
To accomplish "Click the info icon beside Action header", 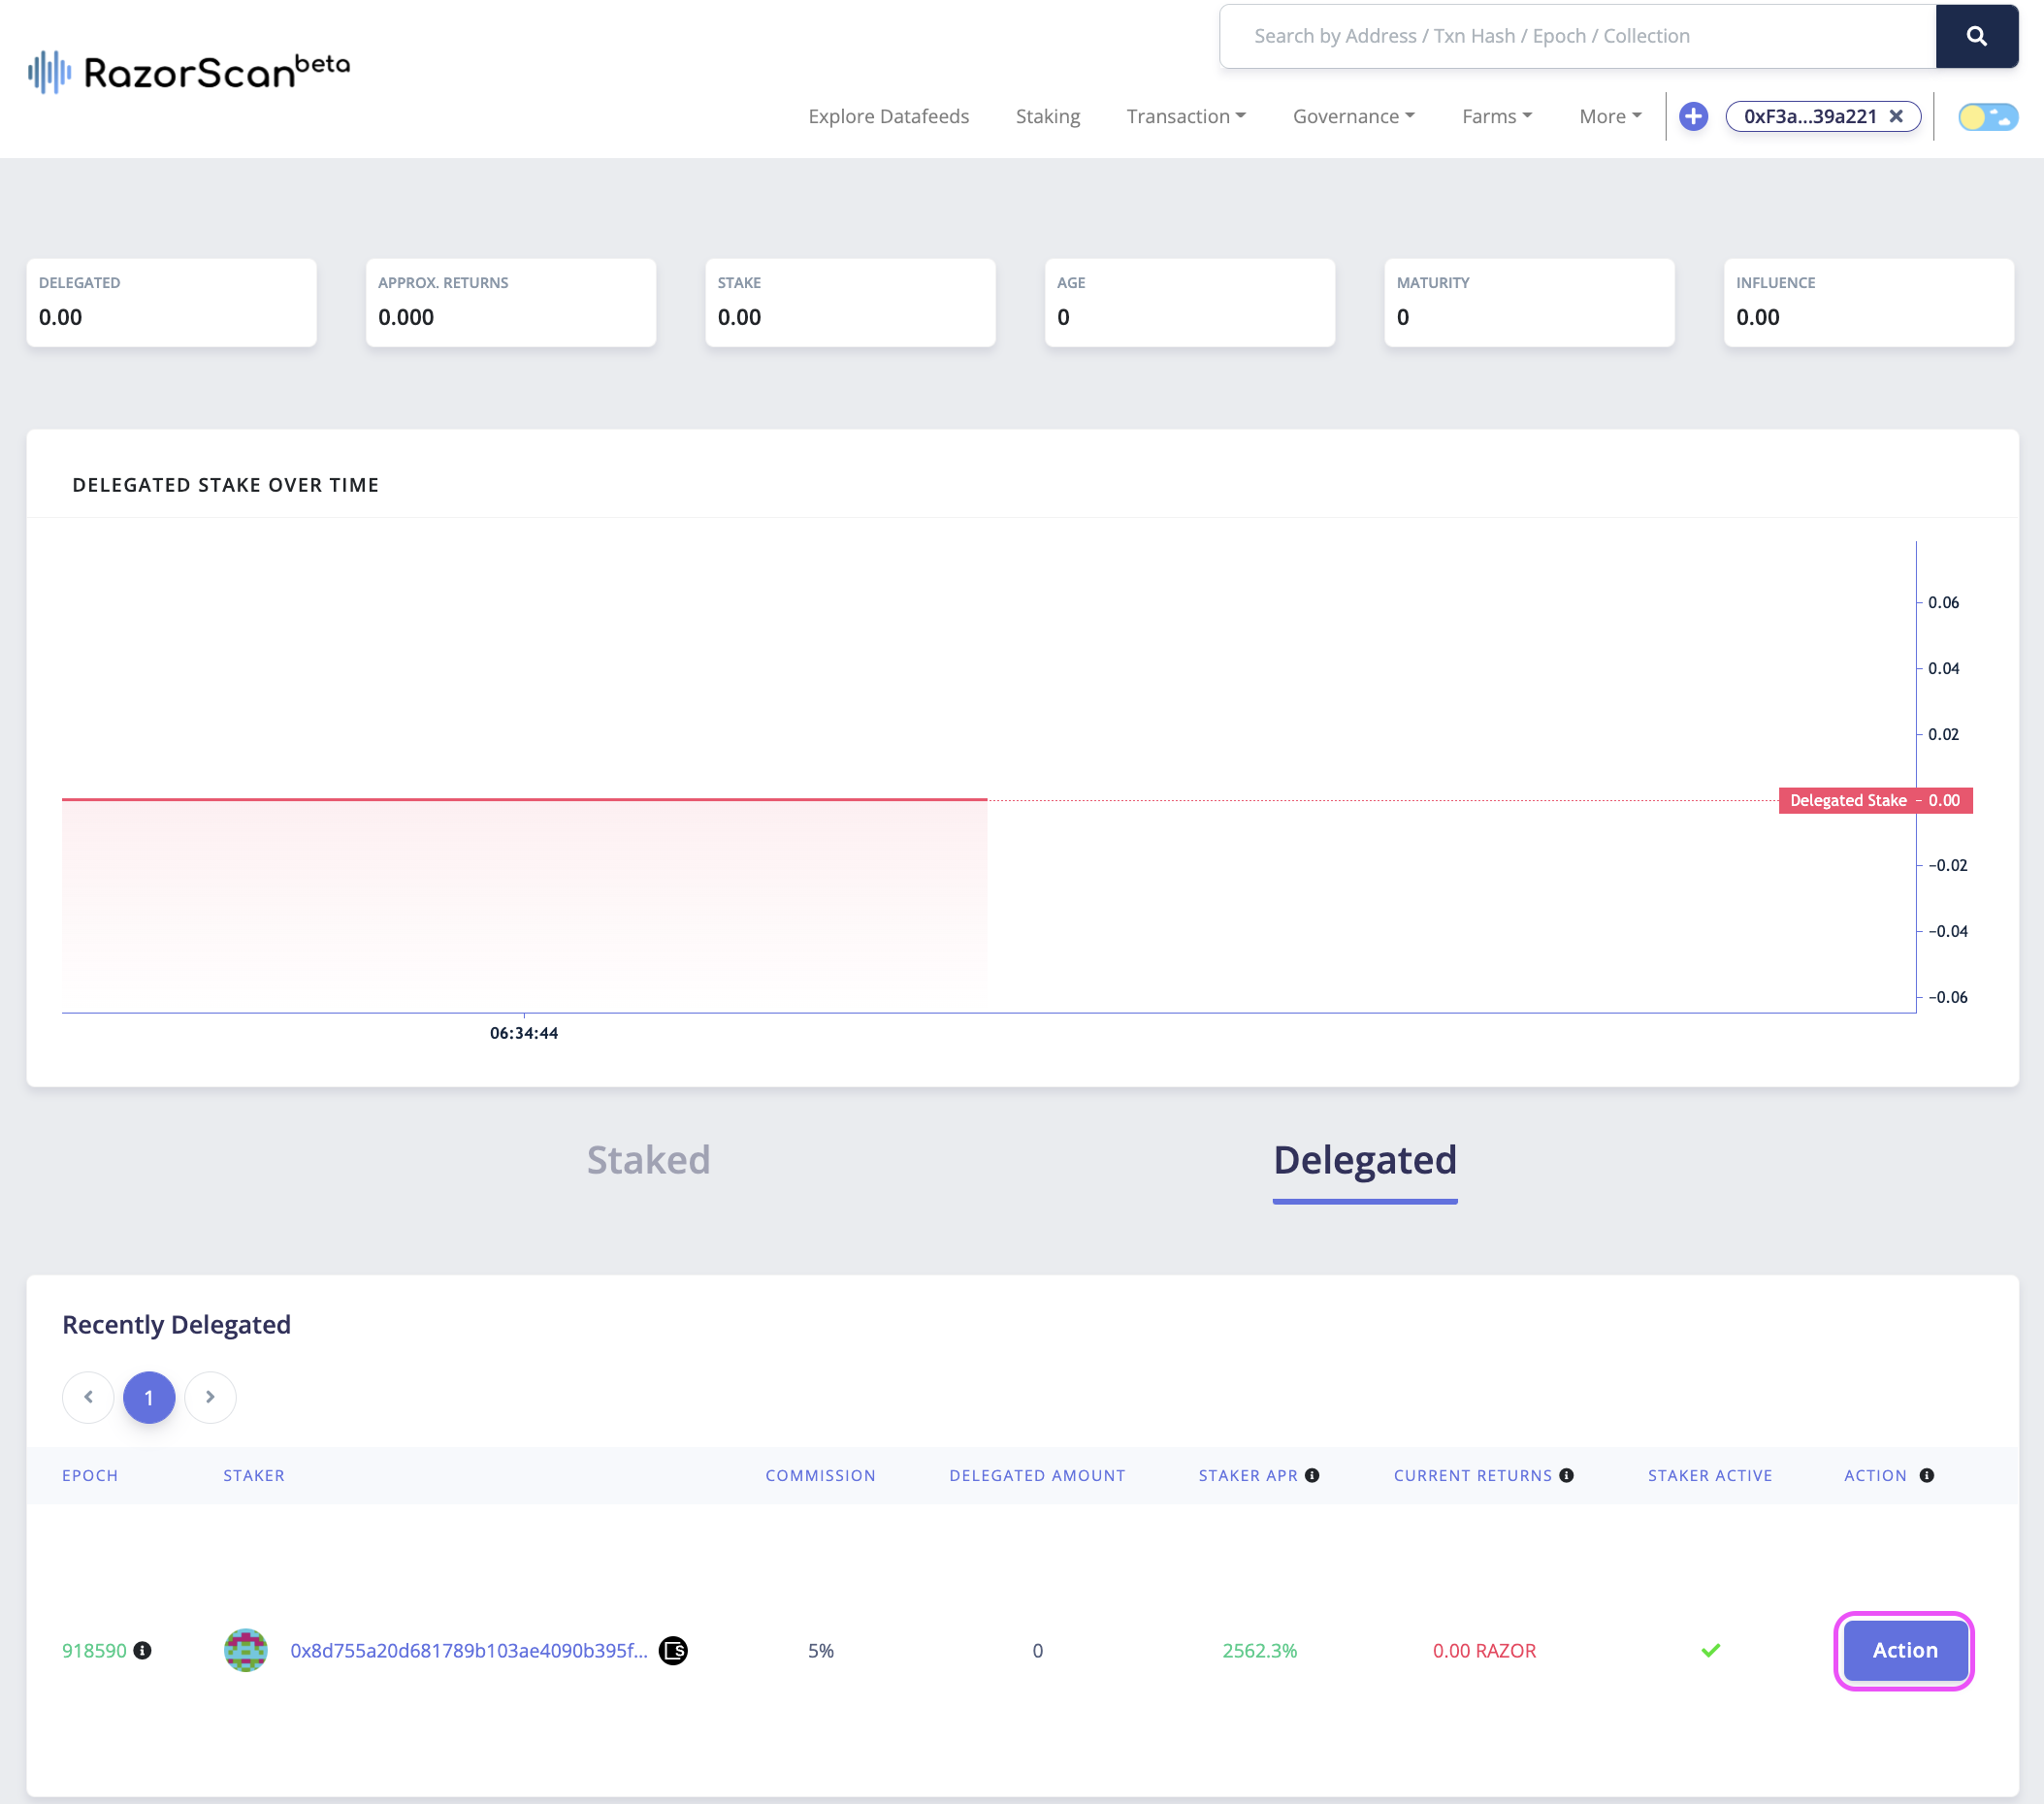I will (1927, 1475).
